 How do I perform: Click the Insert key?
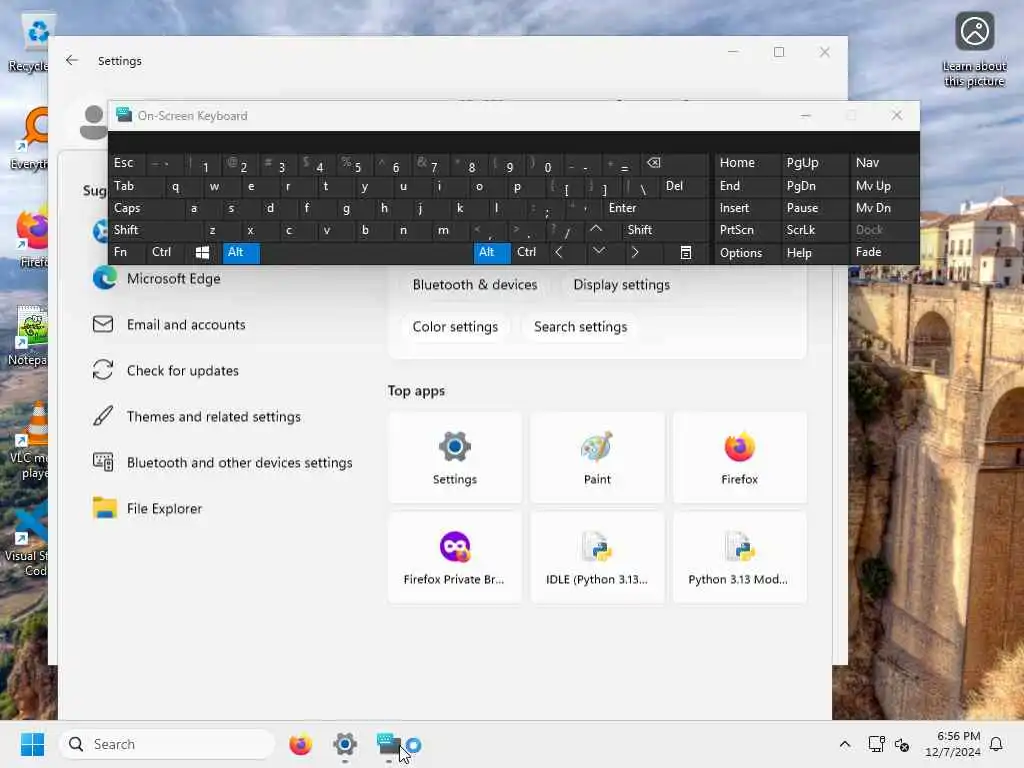pos(746,208)
